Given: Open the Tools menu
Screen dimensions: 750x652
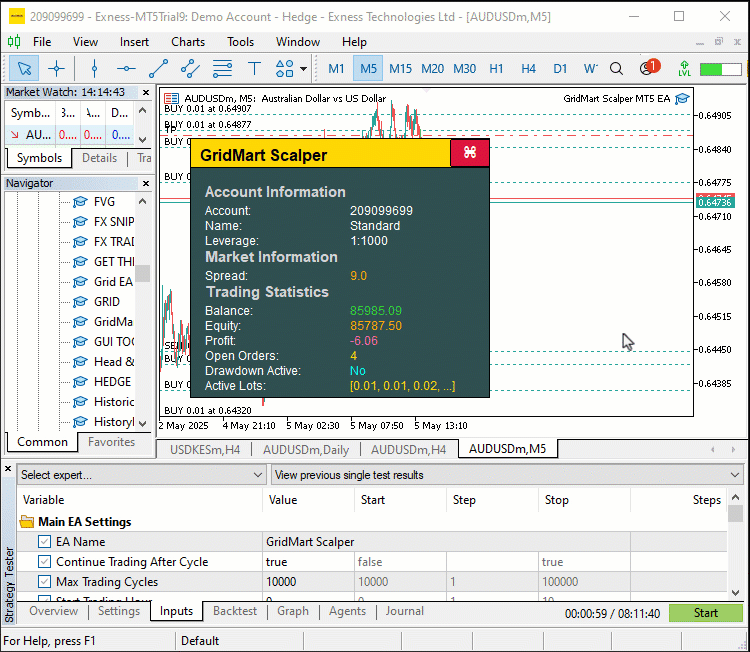Looking at the screenshot, I should [241, 42].
